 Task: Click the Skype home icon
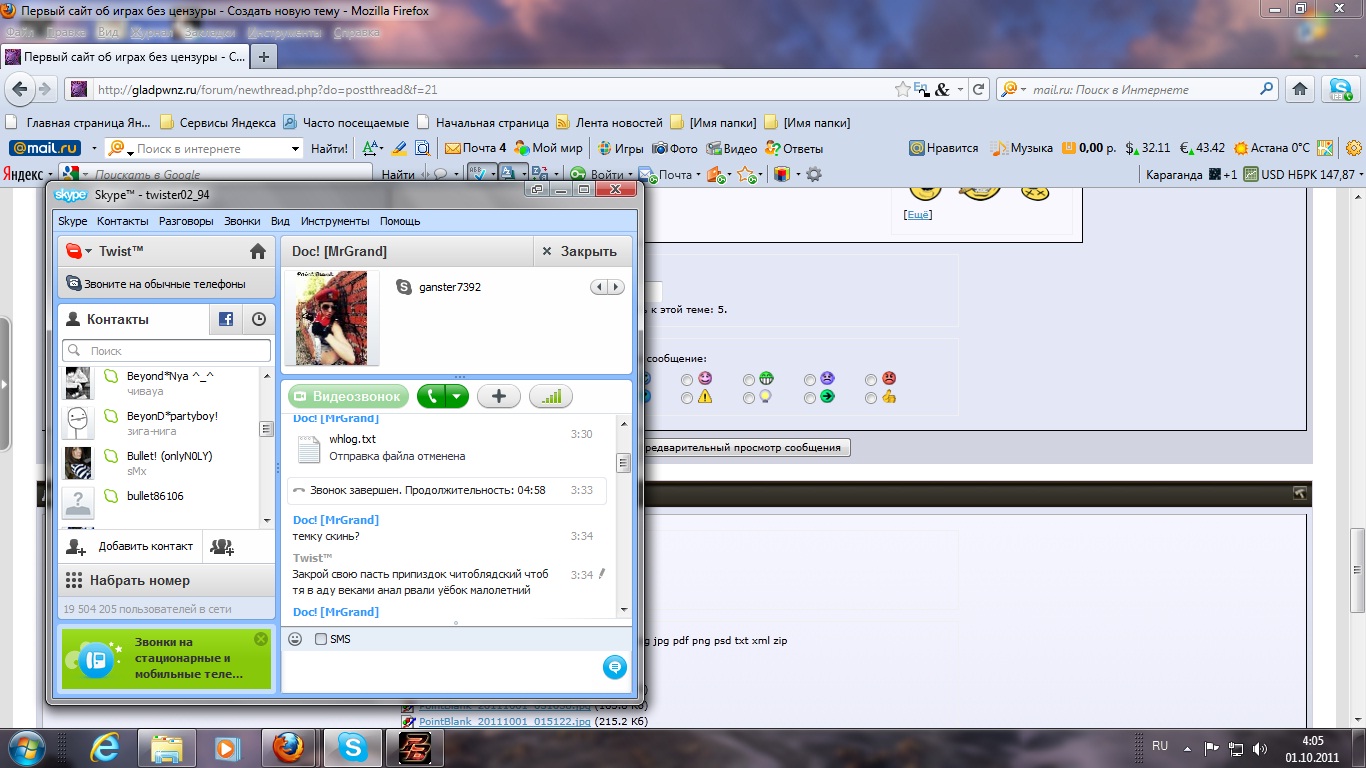click(257, 251)
